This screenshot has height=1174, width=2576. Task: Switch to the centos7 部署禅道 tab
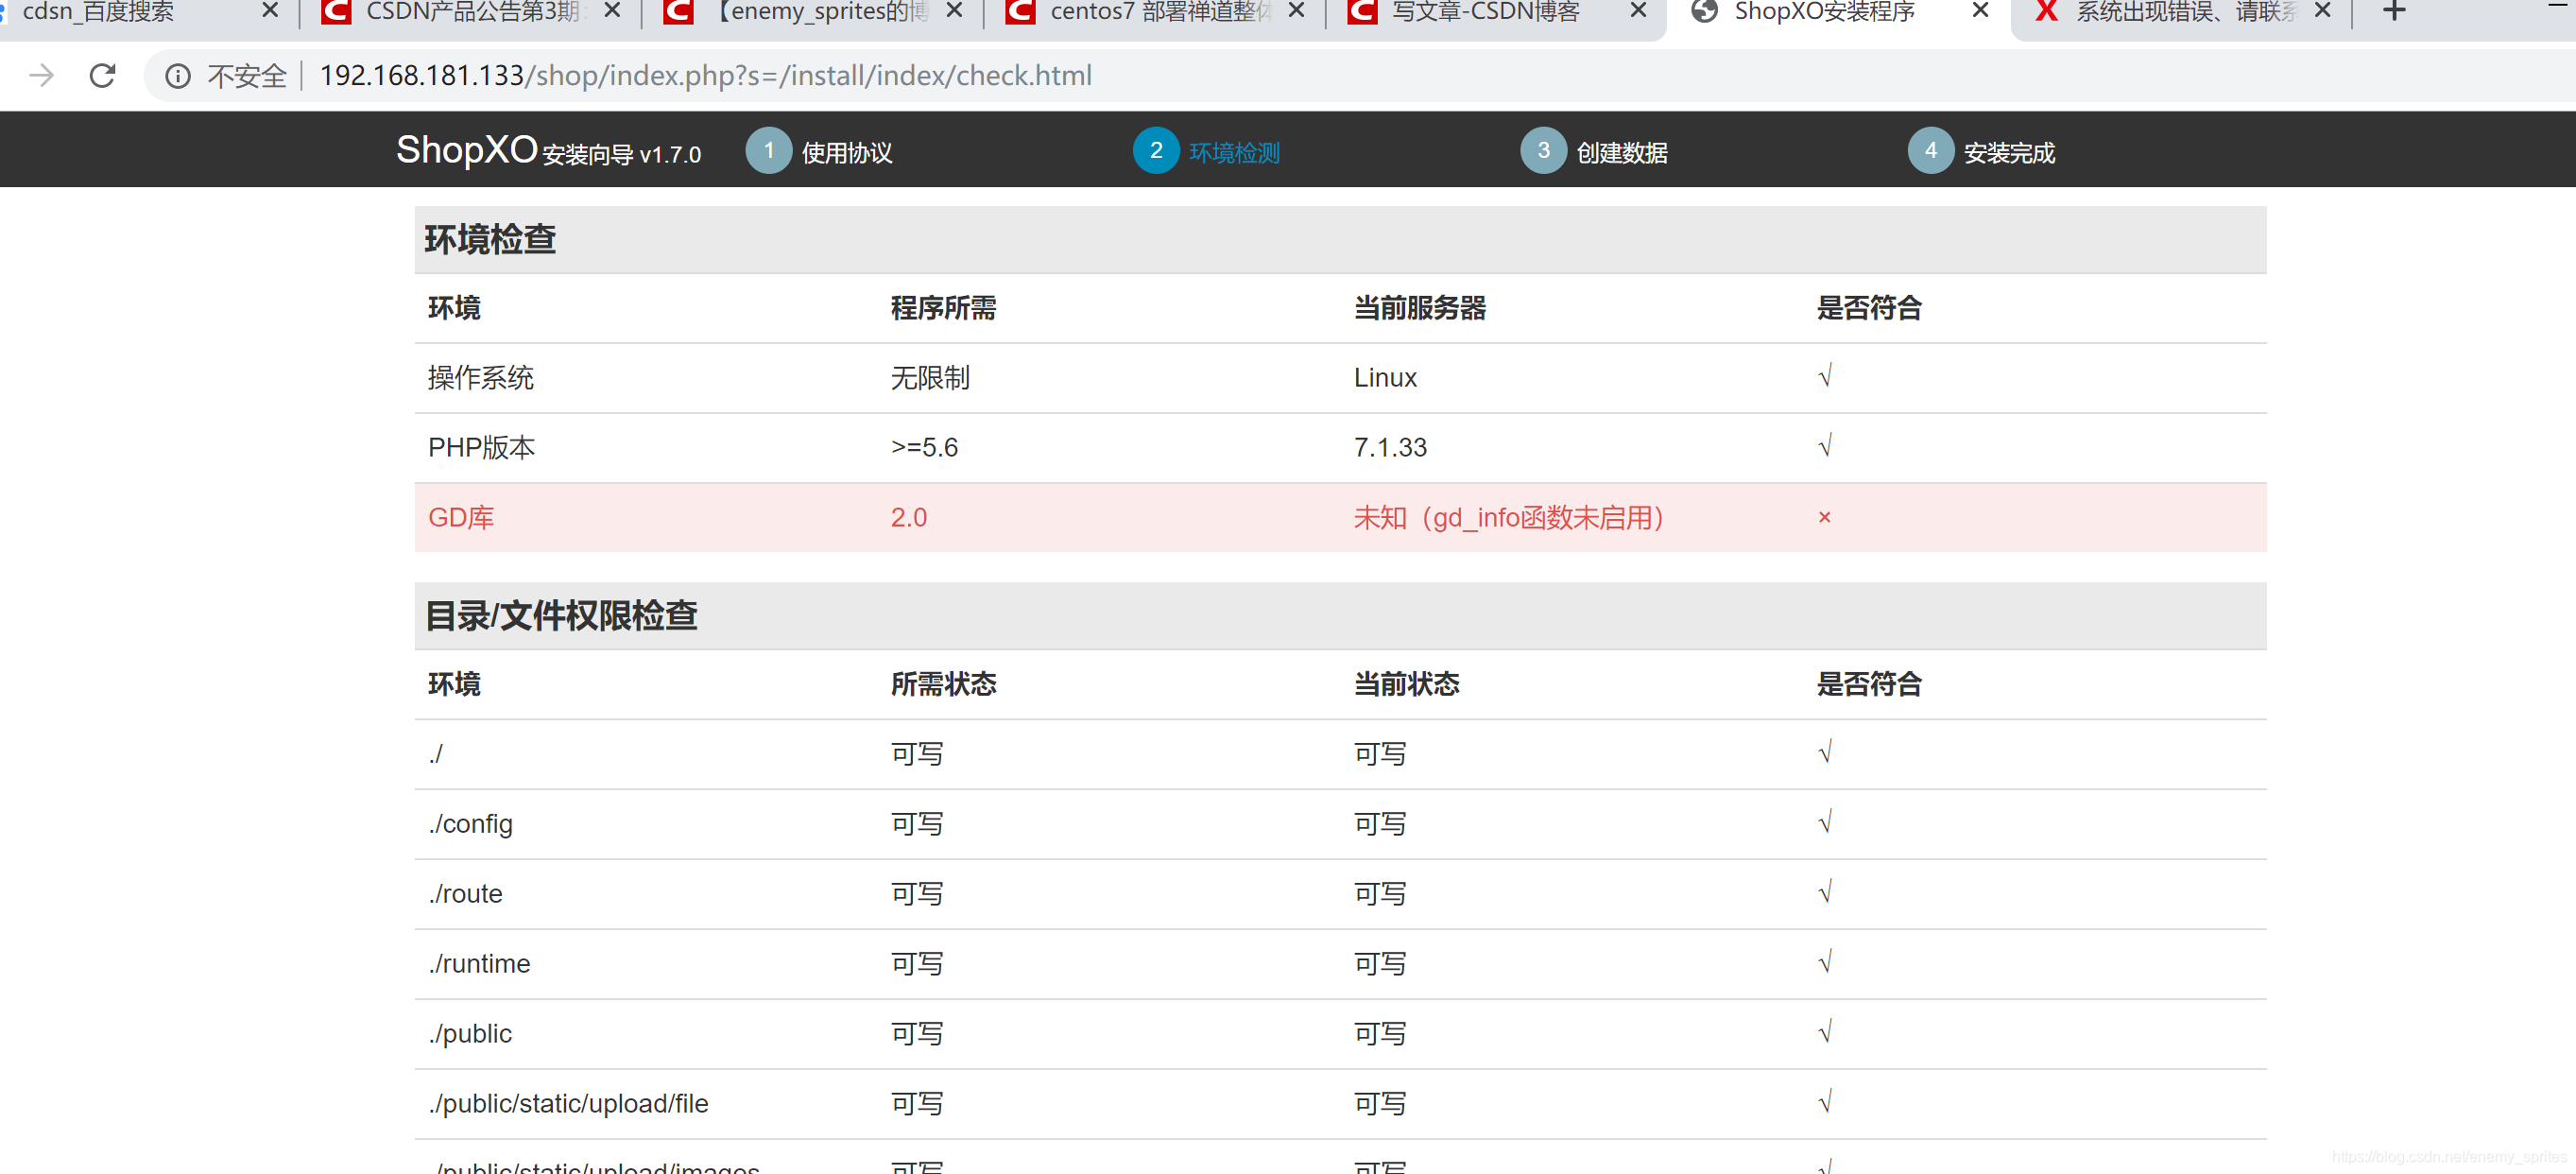tap(1155, 12)
